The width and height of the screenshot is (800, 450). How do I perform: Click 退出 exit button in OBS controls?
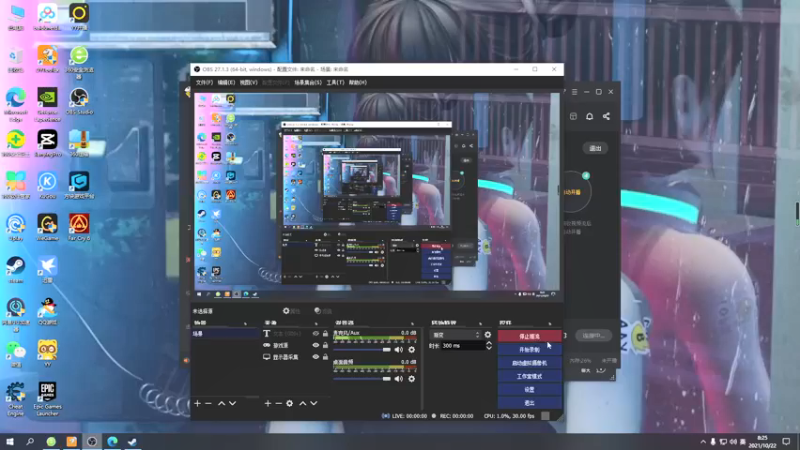coord(529,403)
